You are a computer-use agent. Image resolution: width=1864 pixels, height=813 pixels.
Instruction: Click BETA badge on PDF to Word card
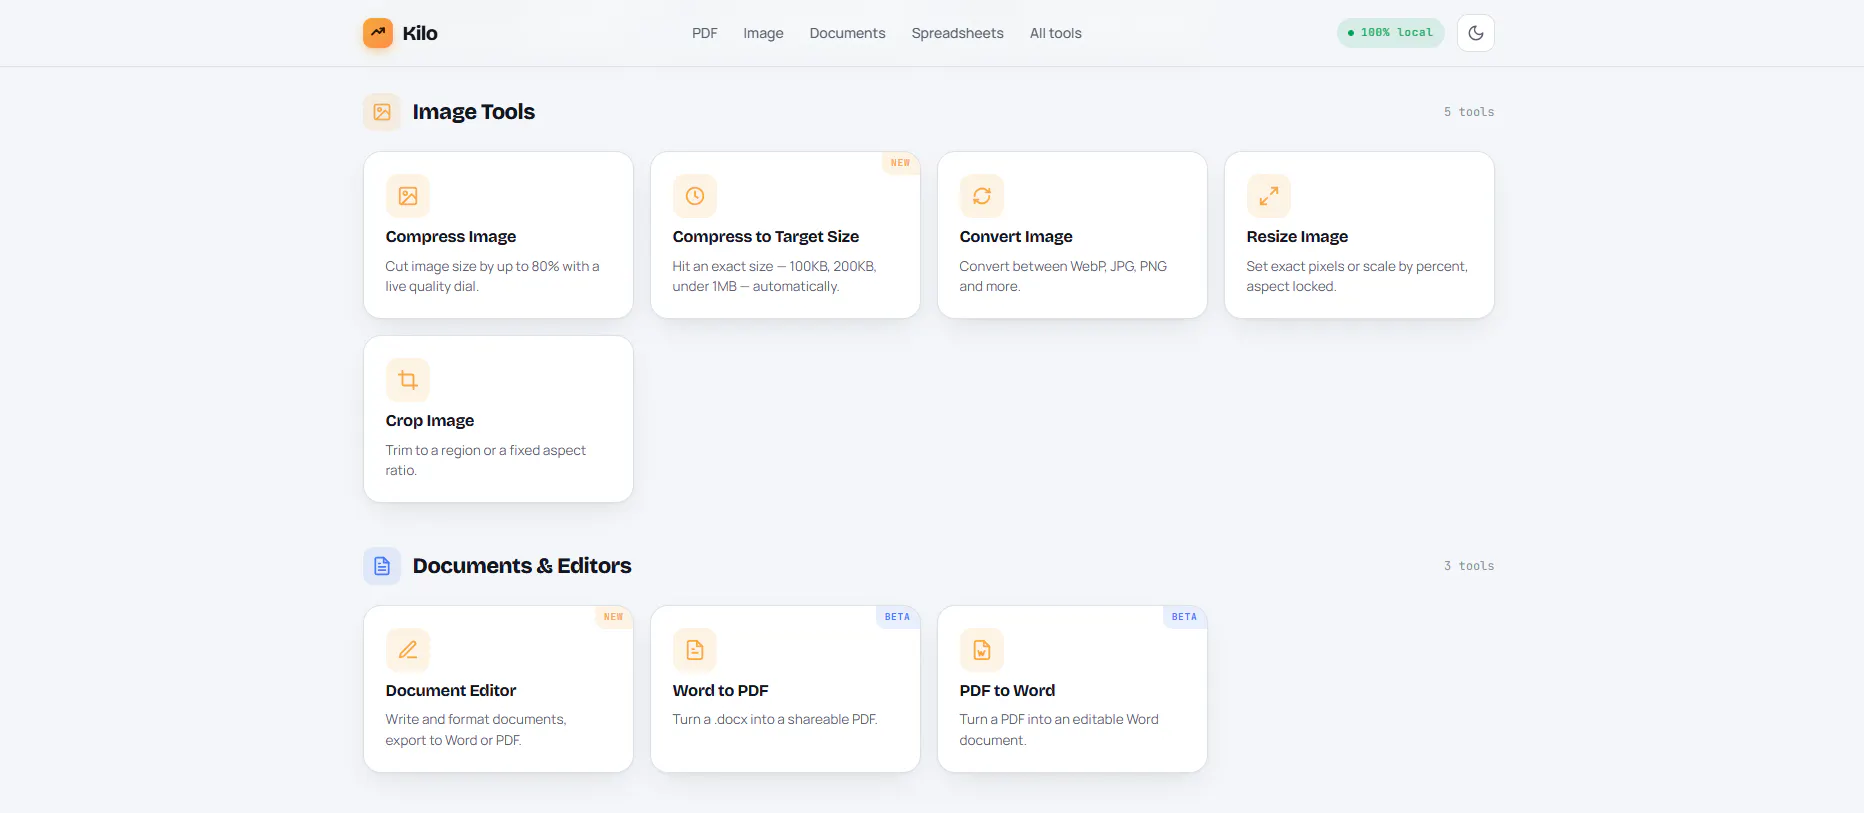1184,617
